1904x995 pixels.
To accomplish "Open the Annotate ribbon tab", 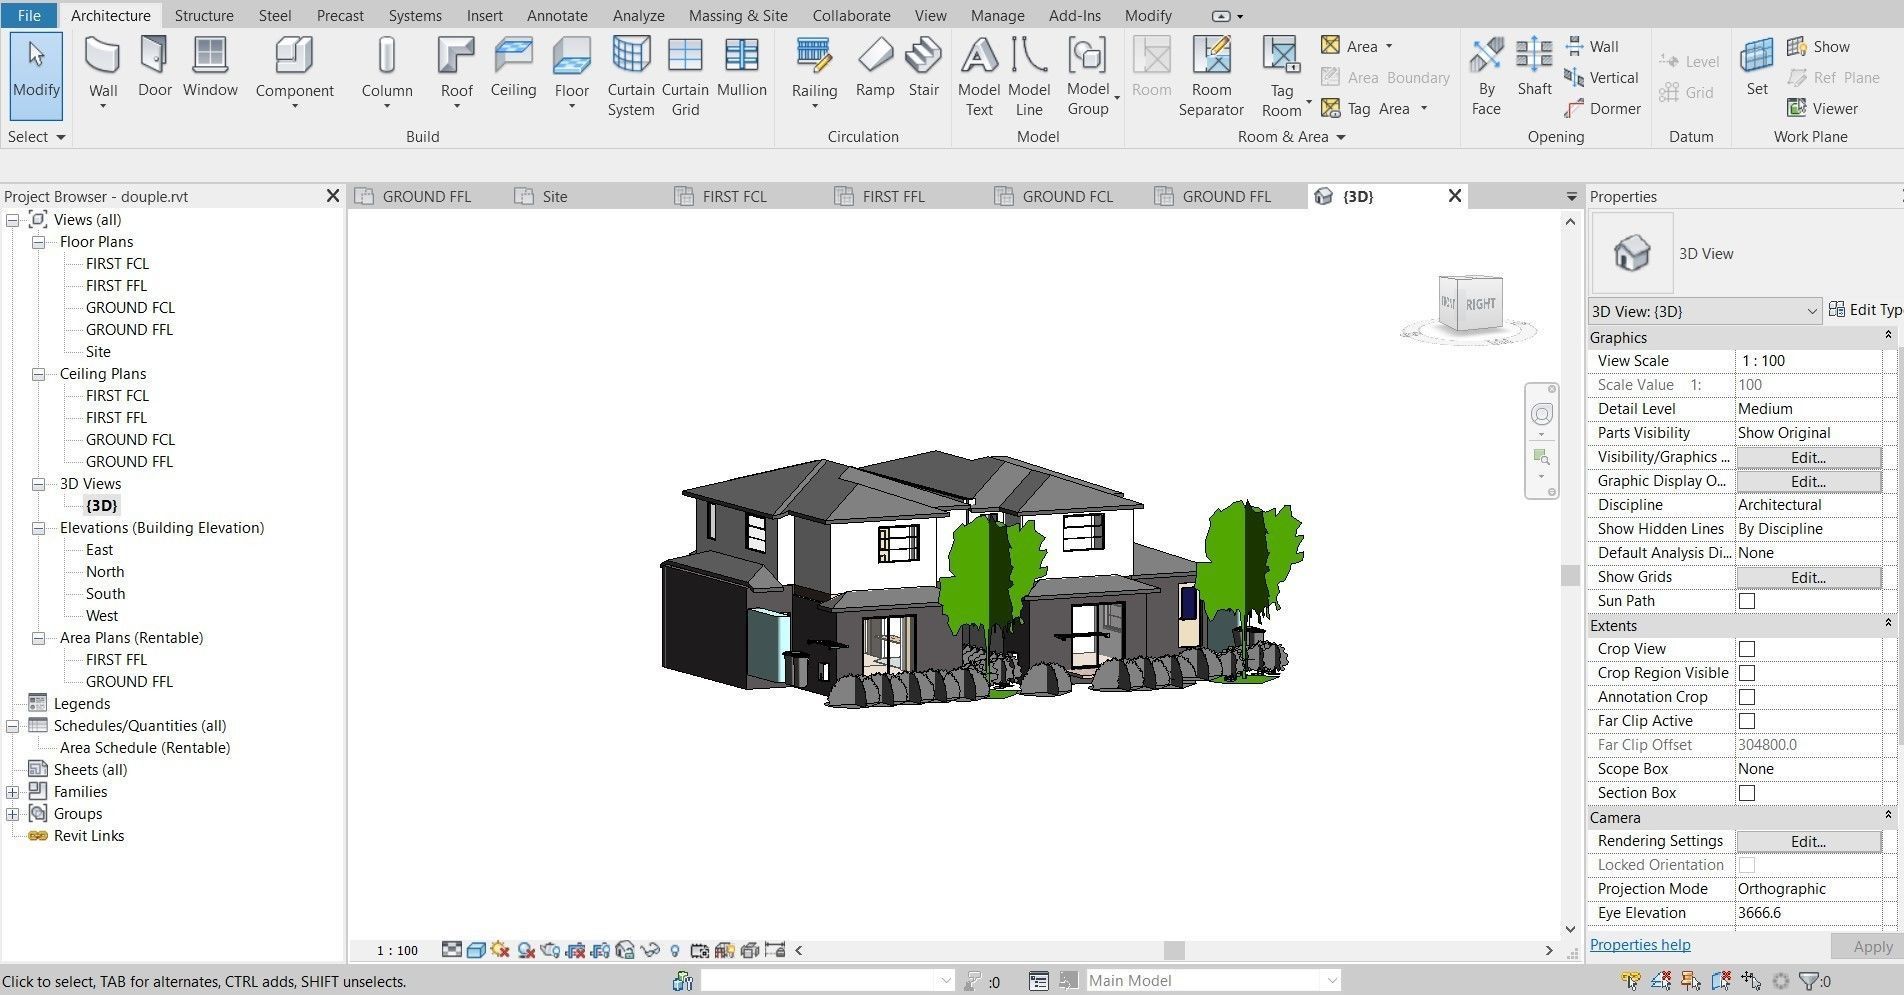I will [557, 15].
